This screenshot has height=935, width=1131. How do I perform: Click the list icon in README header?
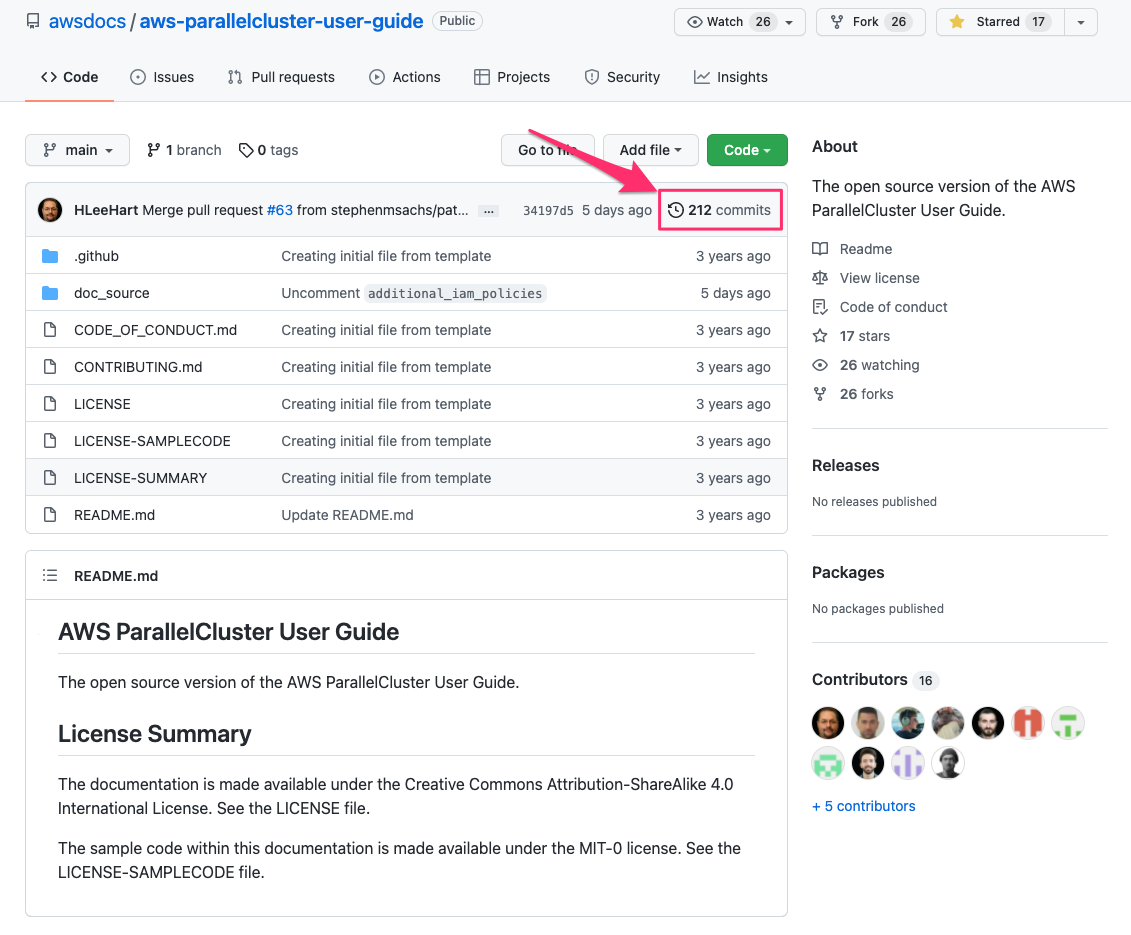(x=50, y=575)
